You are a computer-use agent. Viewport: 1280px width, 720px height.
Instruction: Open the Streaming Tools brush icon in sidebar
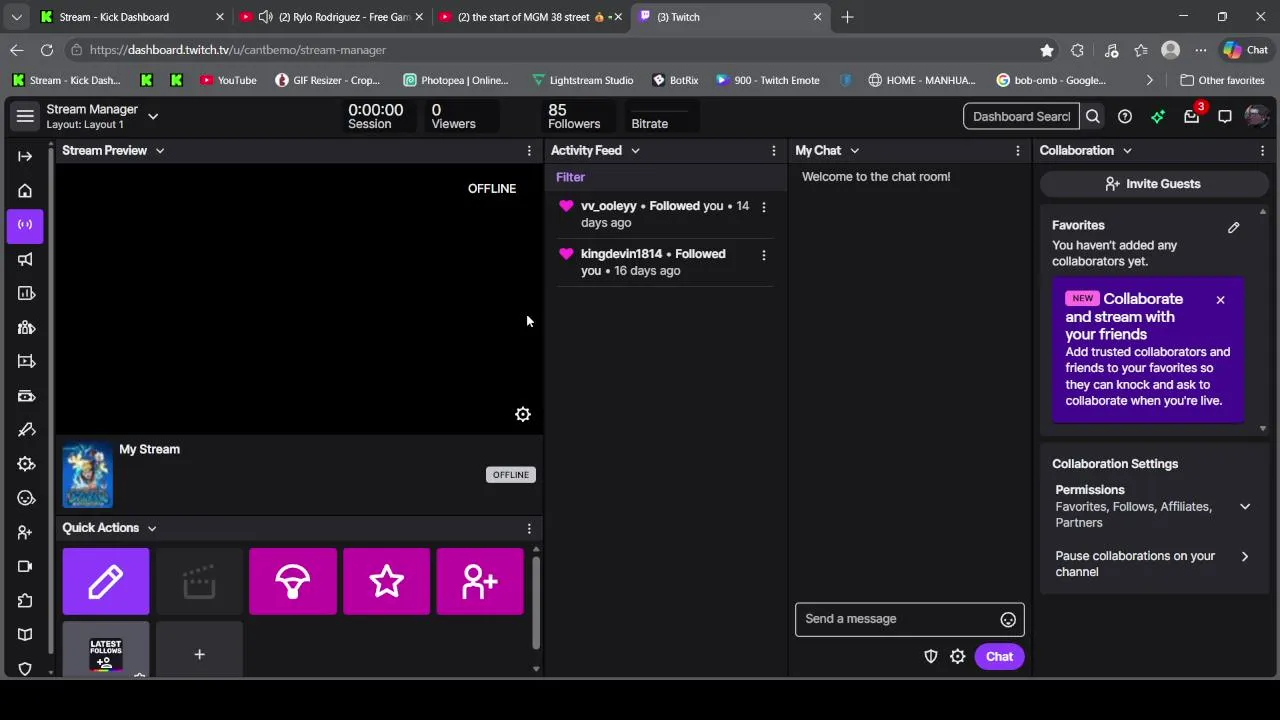[x=26, y=430]
